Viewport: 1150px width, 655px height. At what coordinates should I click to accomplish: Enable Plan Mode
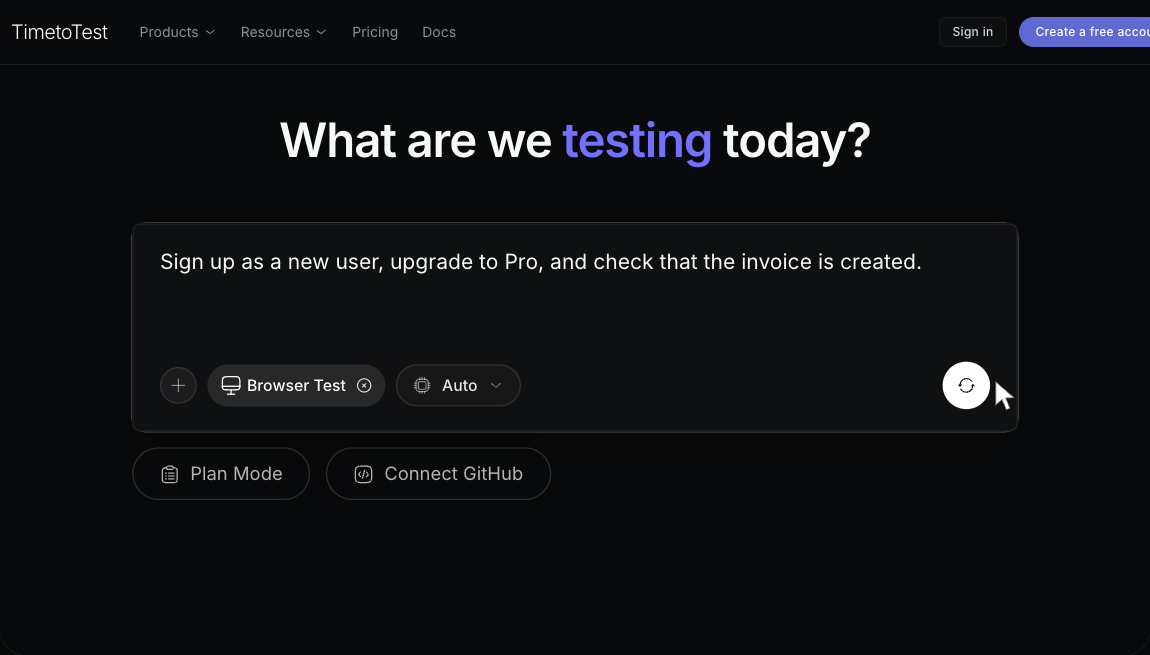click(221, 474)
